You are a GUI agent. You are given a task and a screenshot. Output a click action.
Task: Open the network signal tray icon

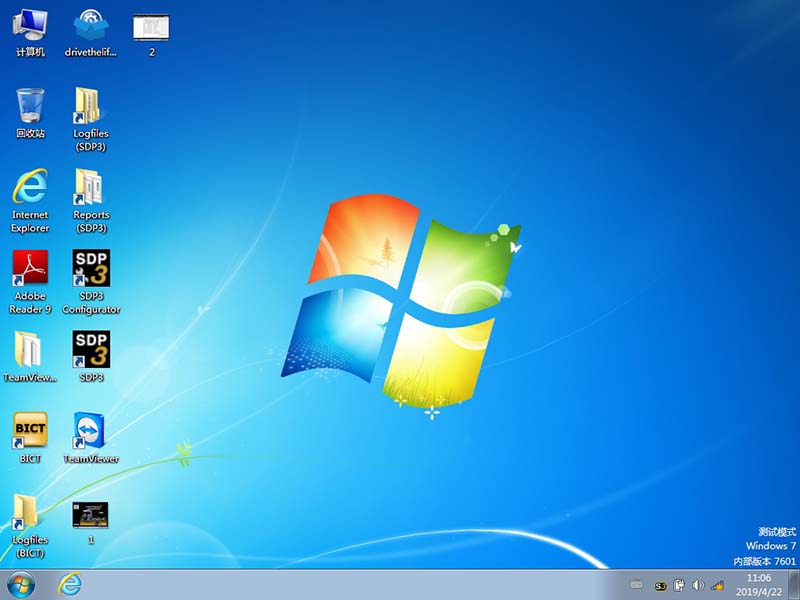717,585
